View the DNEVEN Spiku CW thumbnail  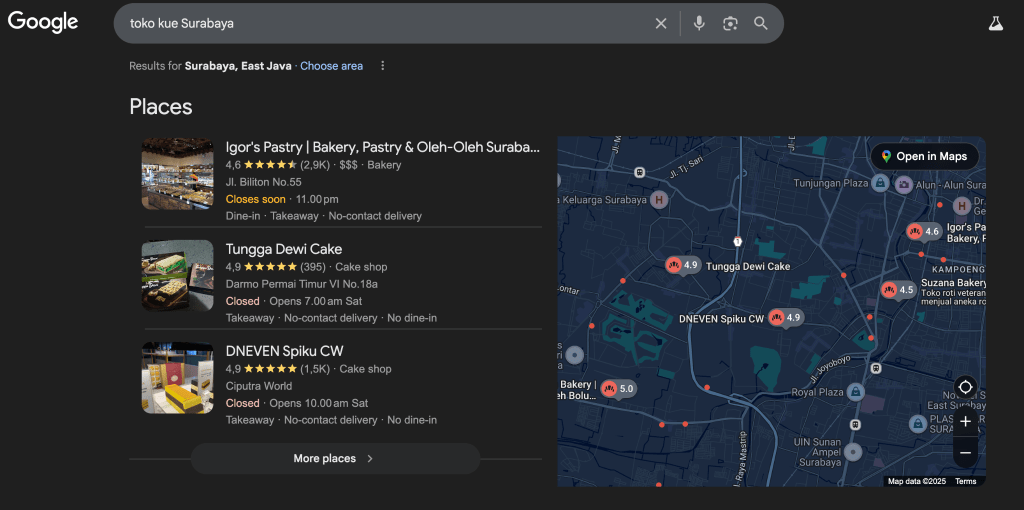click(x=177, y=378)
